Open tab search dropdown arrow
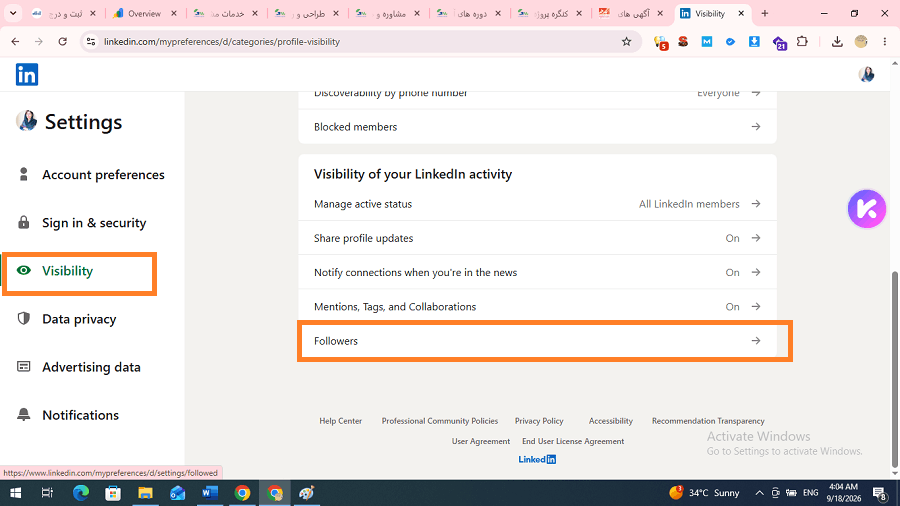The width and height of the screenshot is (900, 506). click(x=13, y=13)
